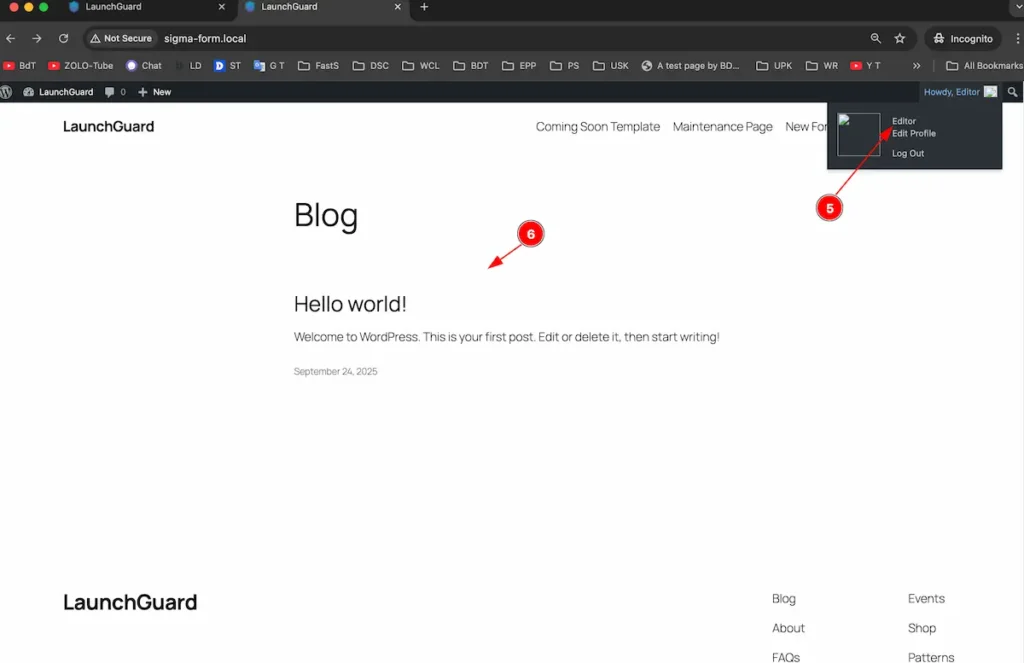Open a new browser tab
Image resolution: width=1024 pixels, height=663 pixels.
pos(424,7)
